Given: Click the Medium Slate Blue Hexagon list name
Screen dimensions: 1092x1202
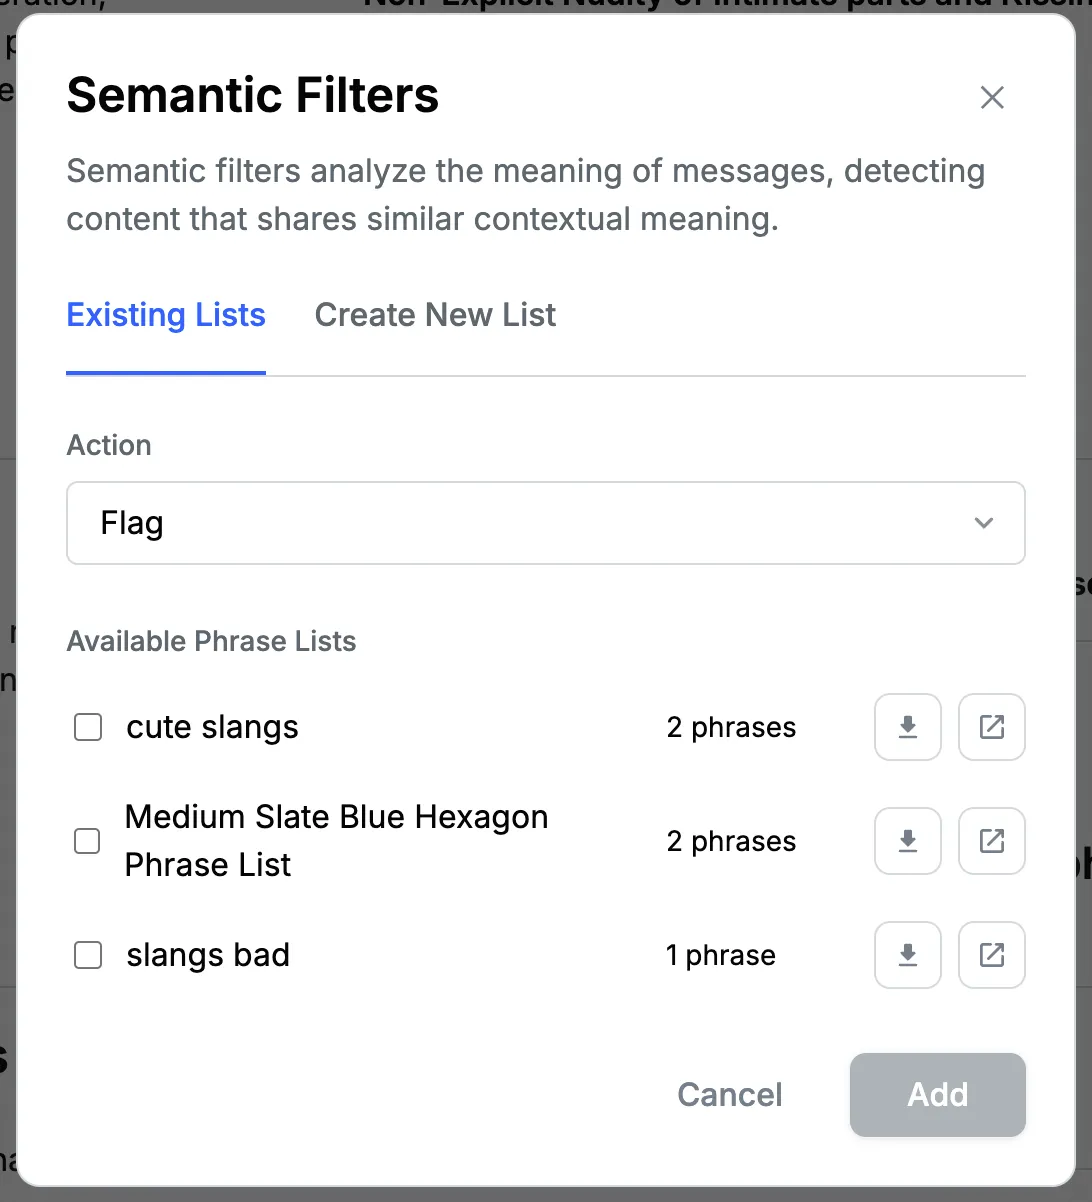Looking at the screenshot, I should (x=336, y=841).
